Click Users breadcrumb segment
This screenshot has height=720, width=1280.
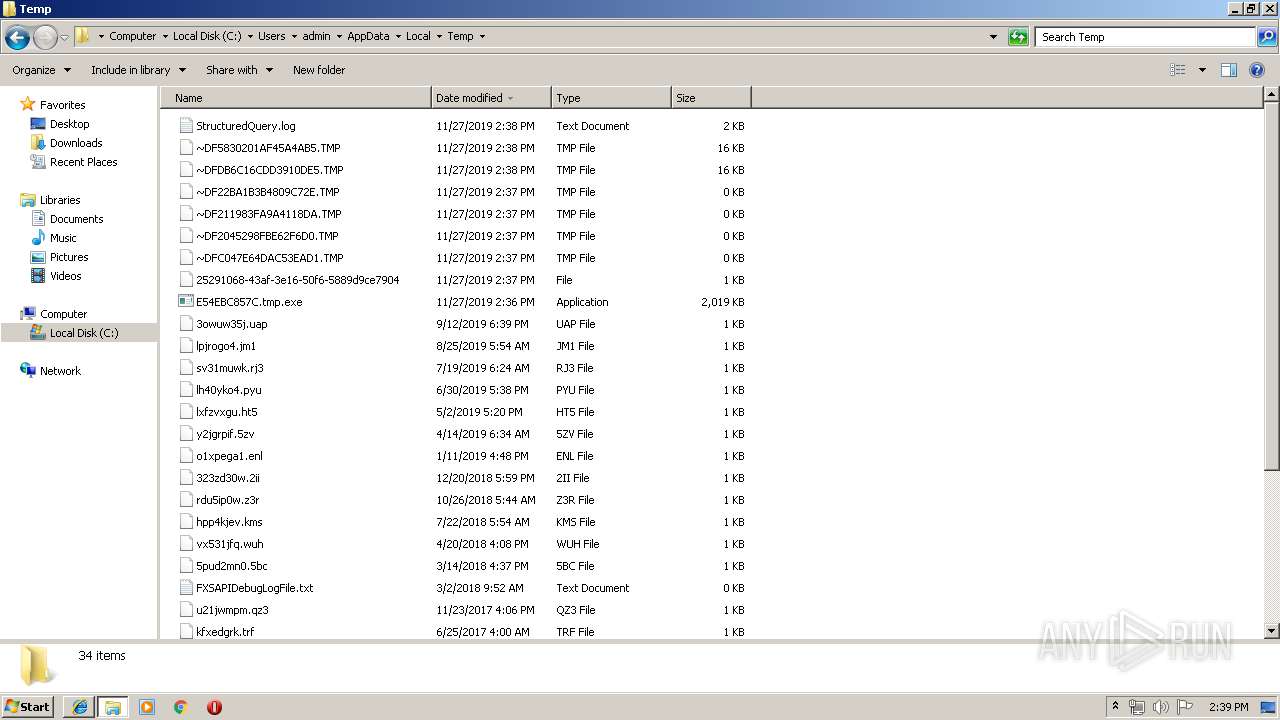tap(271, 36)
